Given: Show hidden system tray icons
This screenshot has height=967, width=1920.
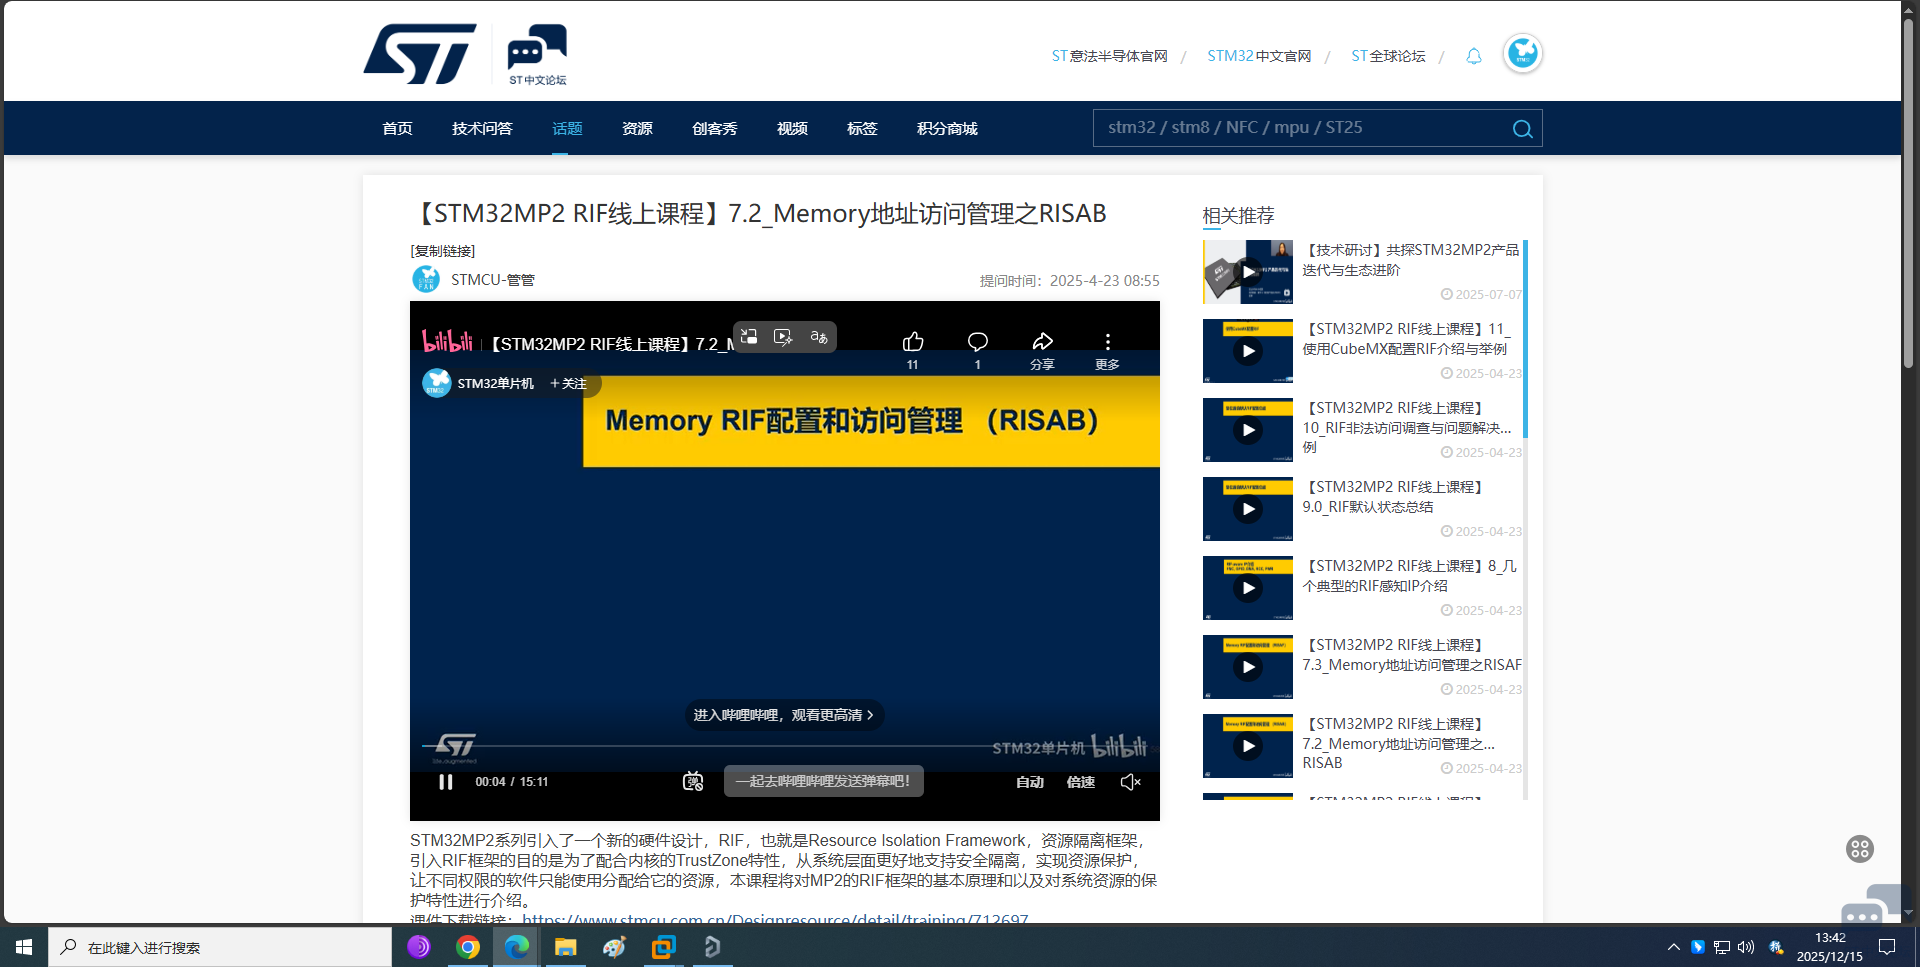Looking at the screenshot, I should coord(1673,947).
